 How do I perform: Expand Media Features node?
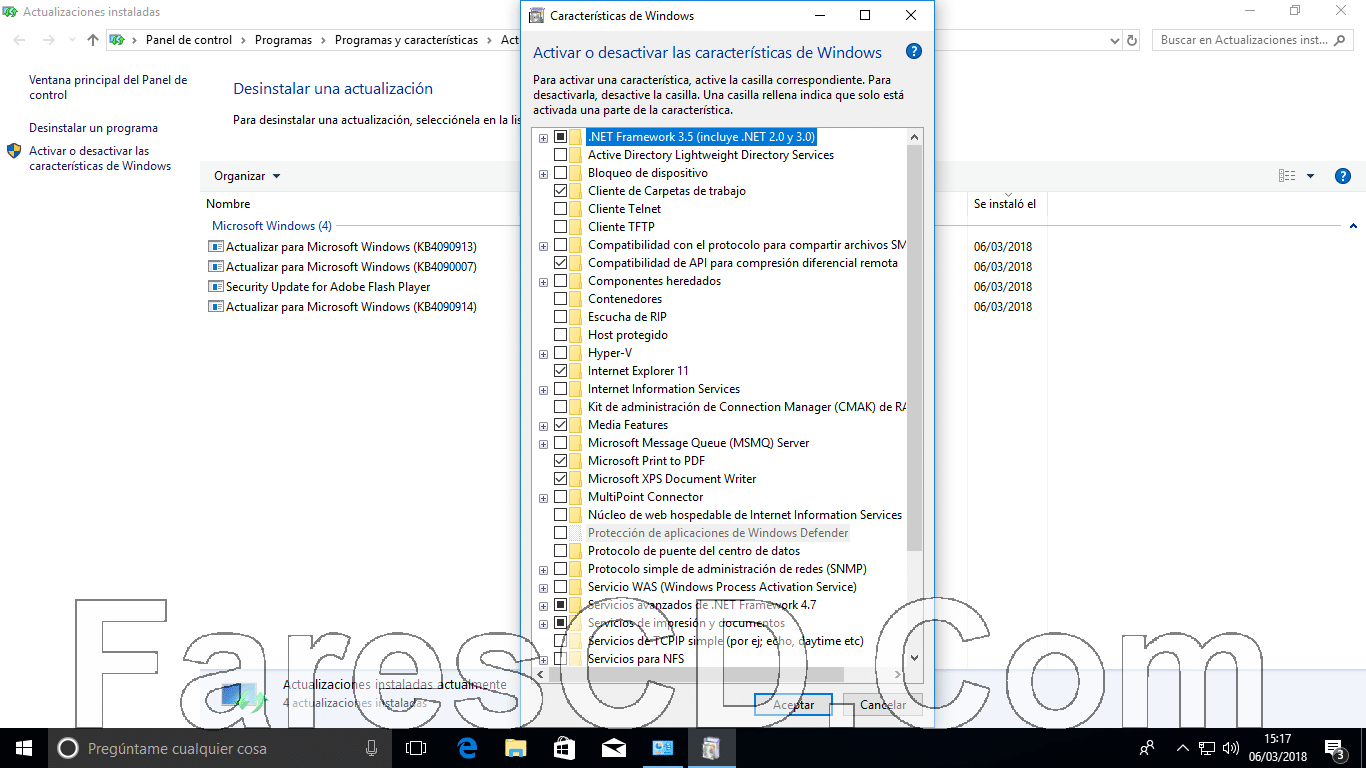(543, 425)
